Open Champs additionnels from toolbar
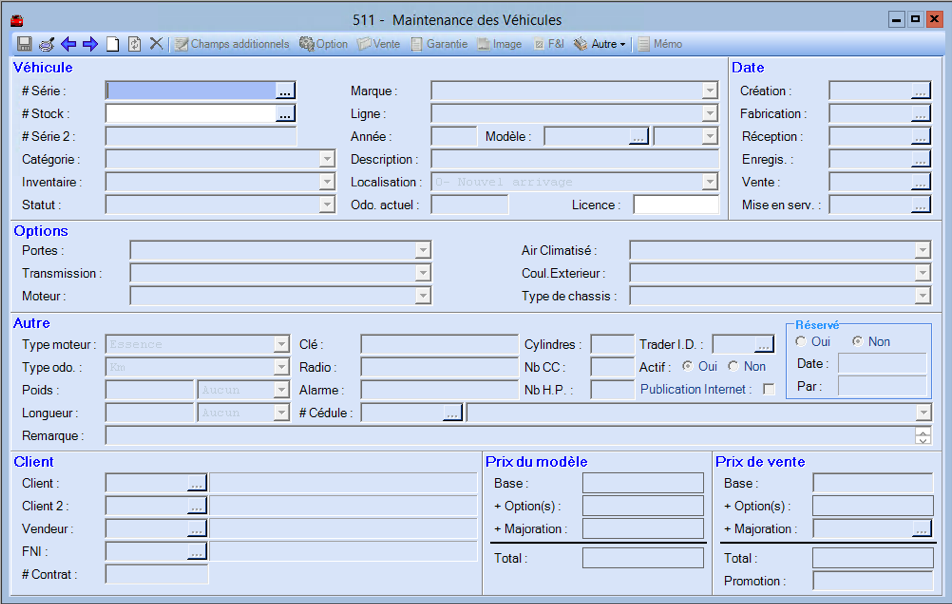The height and width of the screenshot is (604, 952). point(232,44)
